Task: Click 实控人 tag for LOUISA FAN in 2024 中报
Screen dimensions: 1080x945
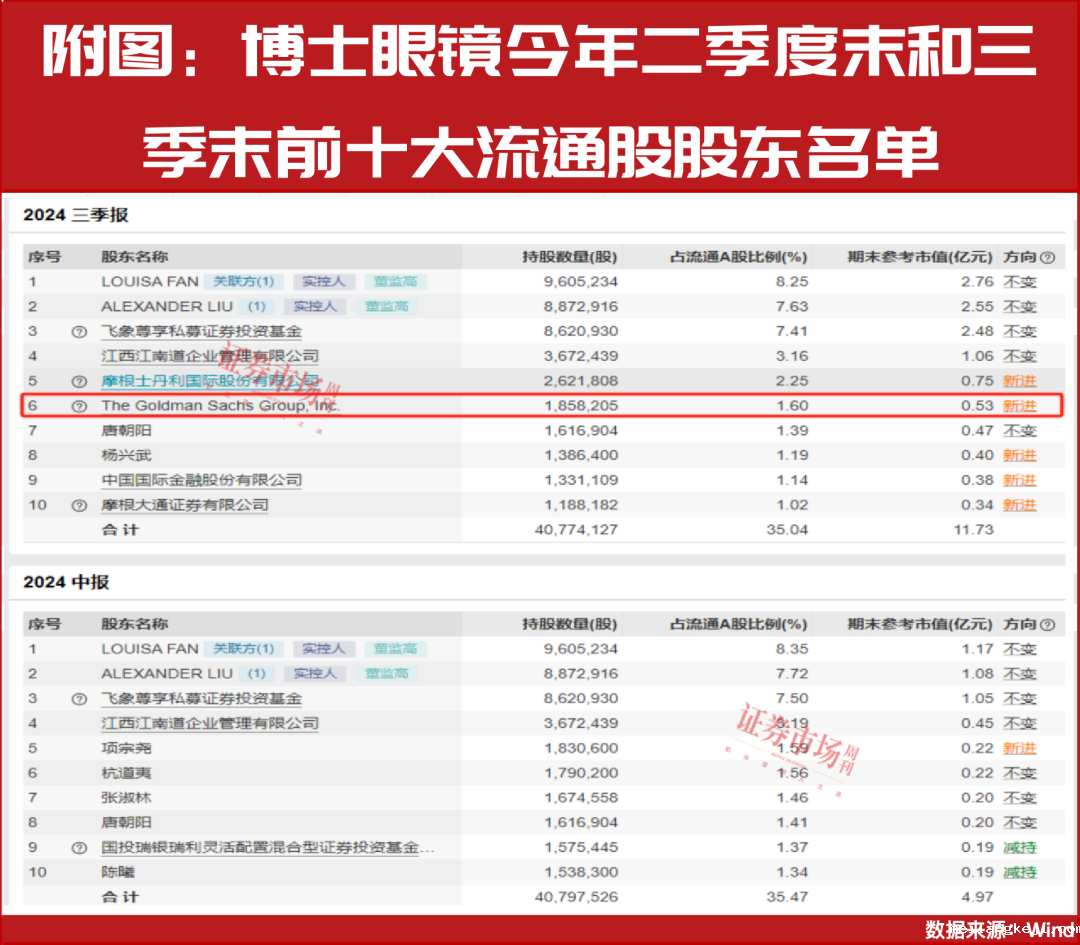Action: coord(324,649)
